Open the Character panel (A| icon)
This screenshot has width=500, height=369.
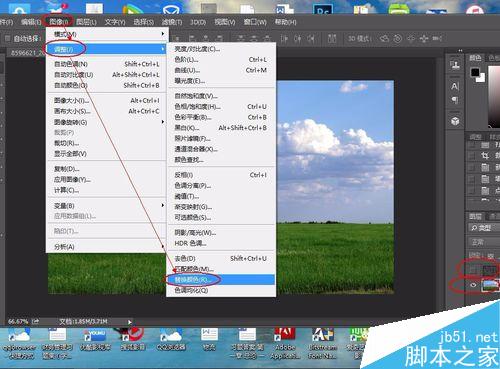point(455,86)
